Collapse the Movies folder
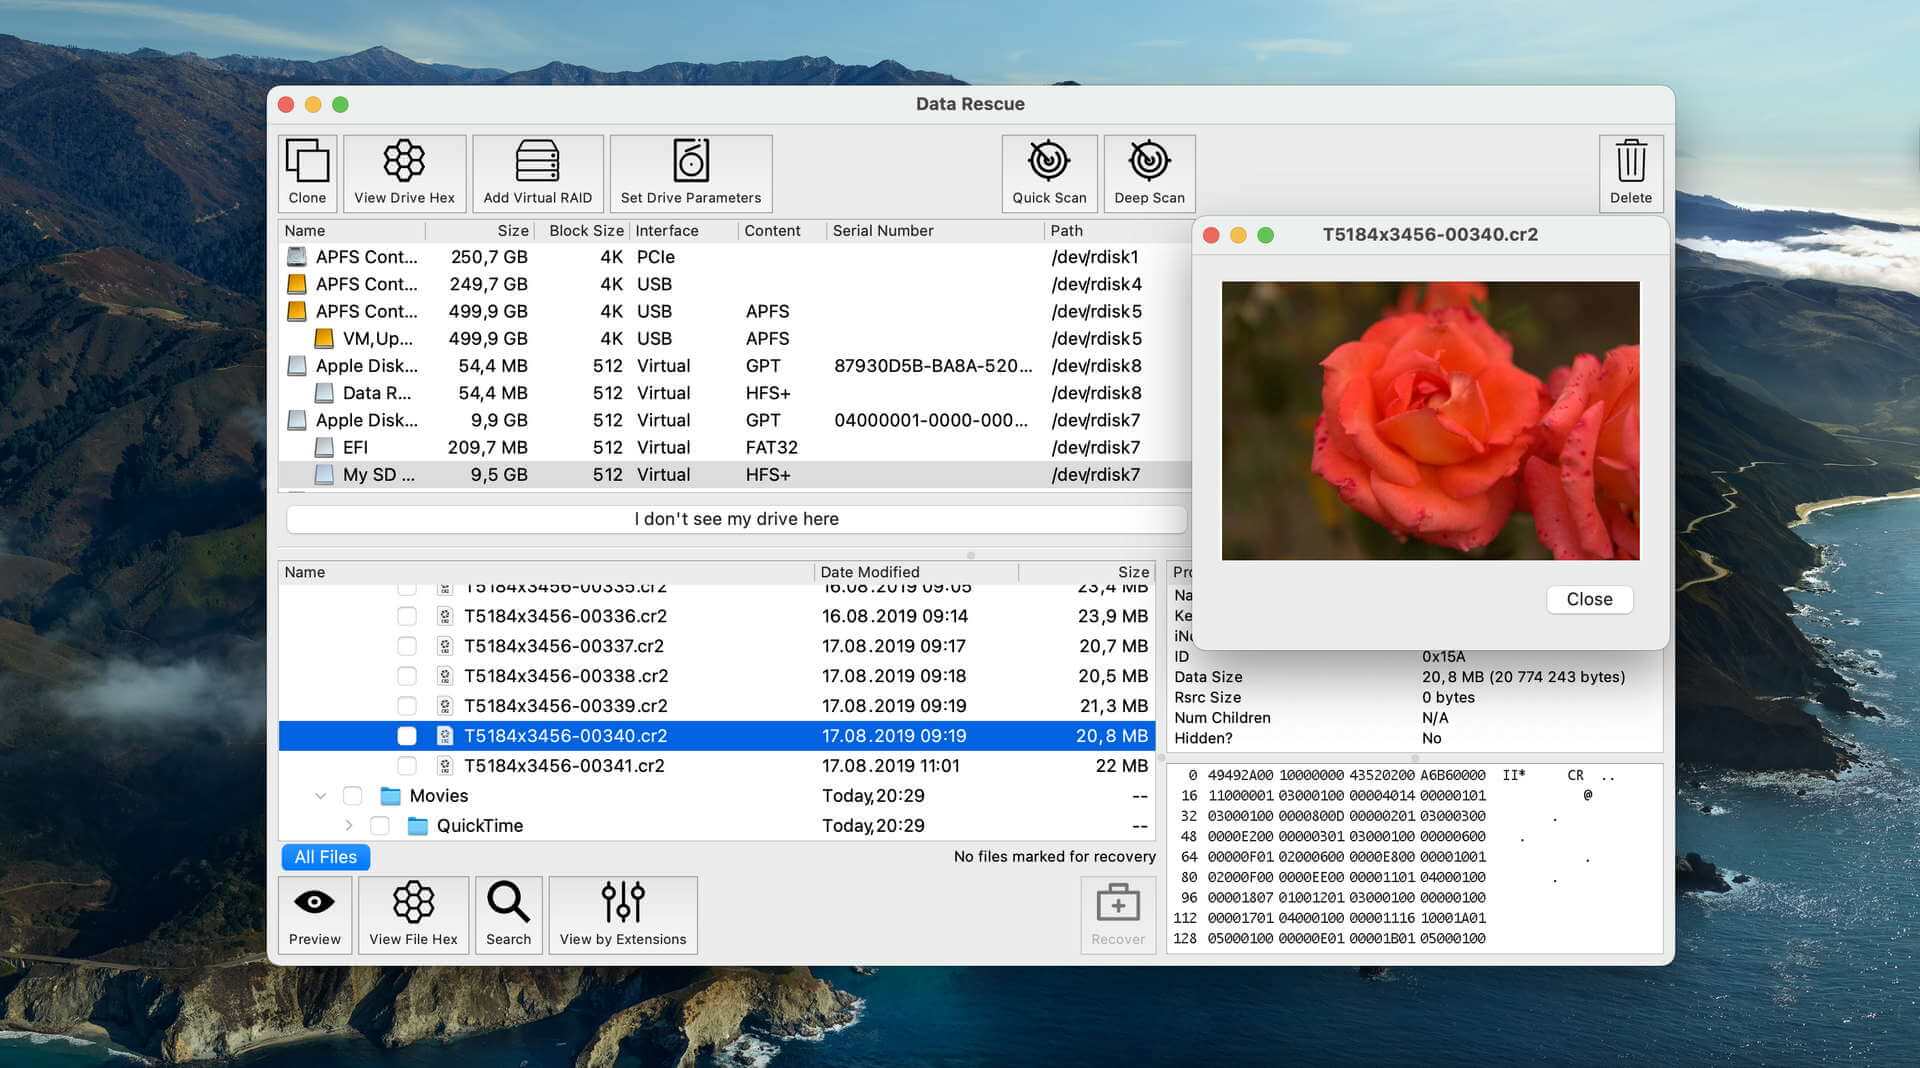The image size is (1920, 1068). pos(320,796)
